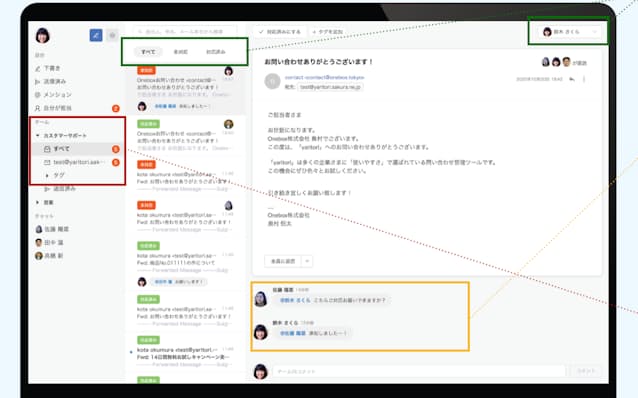
Task: Switch to the すべて filter tab
Action: pyautogui.click(x=148, y=52)
